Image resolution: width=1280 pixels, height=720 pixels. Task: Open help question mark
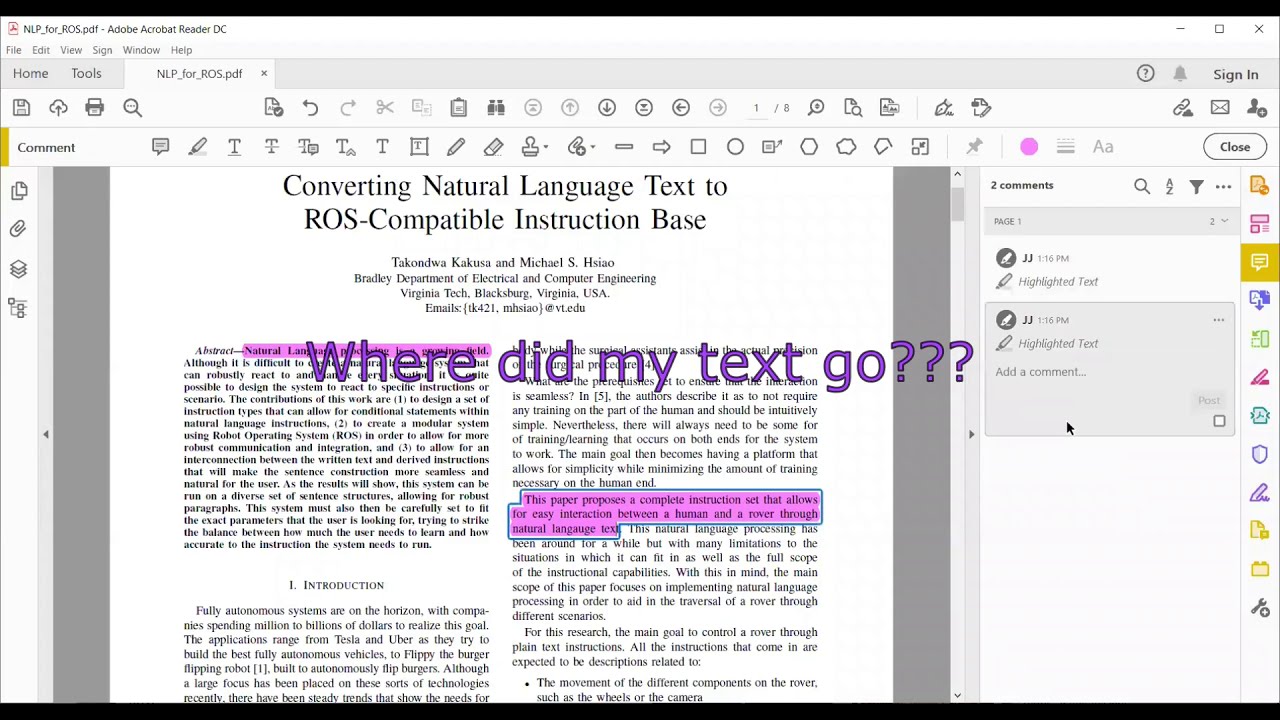(1146, 74)
